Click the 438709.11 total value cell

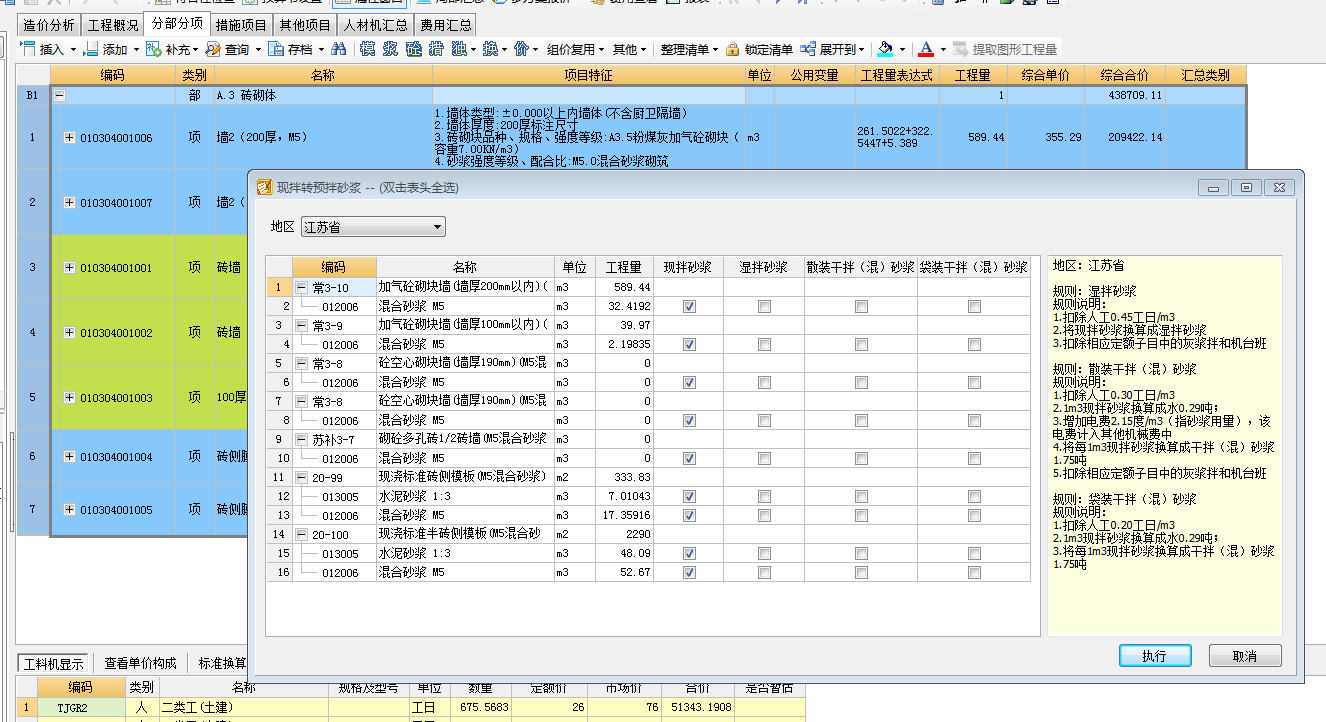[x=1125, y=96]
